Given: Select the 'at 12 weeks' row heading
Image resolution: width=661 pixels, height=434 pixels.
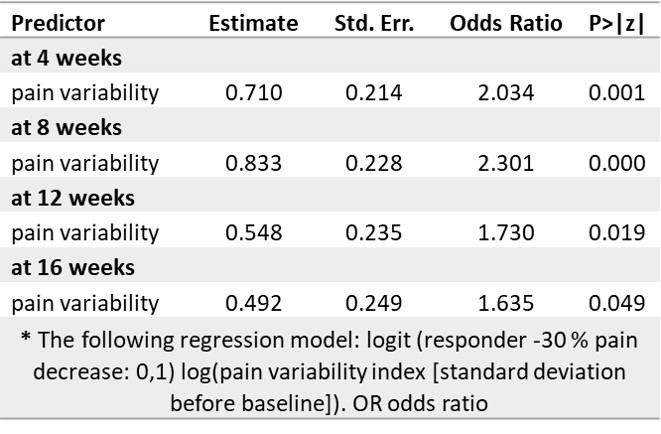Looking at the screenshot, I should click(x=71, y=198).
